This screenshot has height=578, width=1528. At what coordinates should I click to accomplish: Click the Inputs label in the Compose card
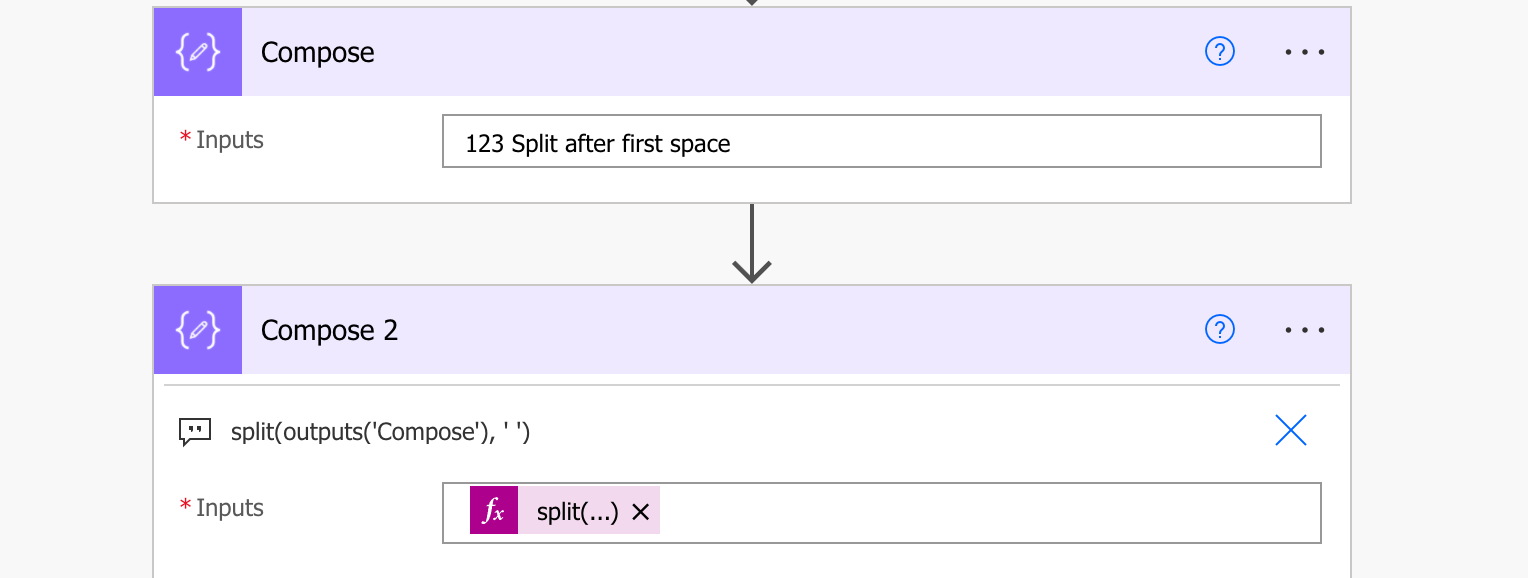click(x=229, y=140)
